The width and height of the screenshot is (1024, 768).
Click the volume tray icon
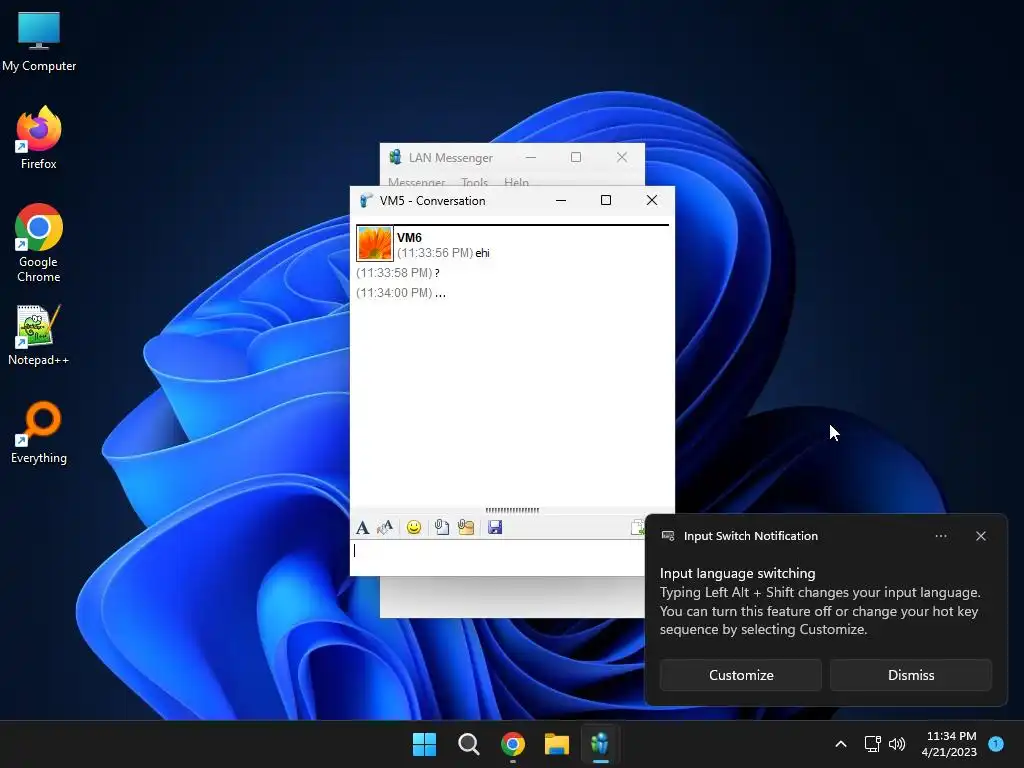897,744
